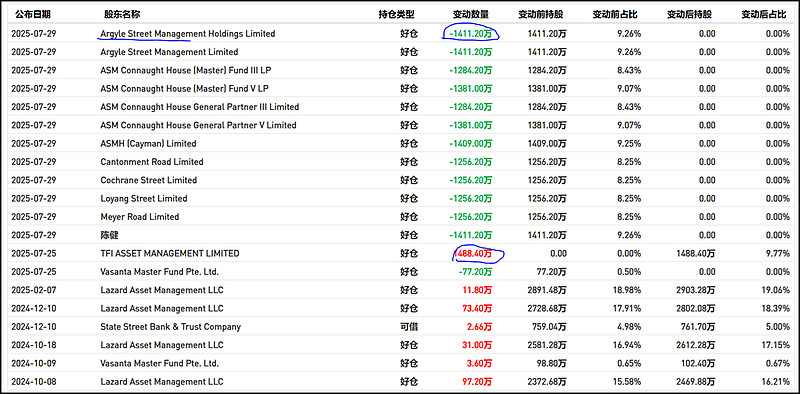
Task: Click the 股东名称 column header
Action: coord(121,15)
